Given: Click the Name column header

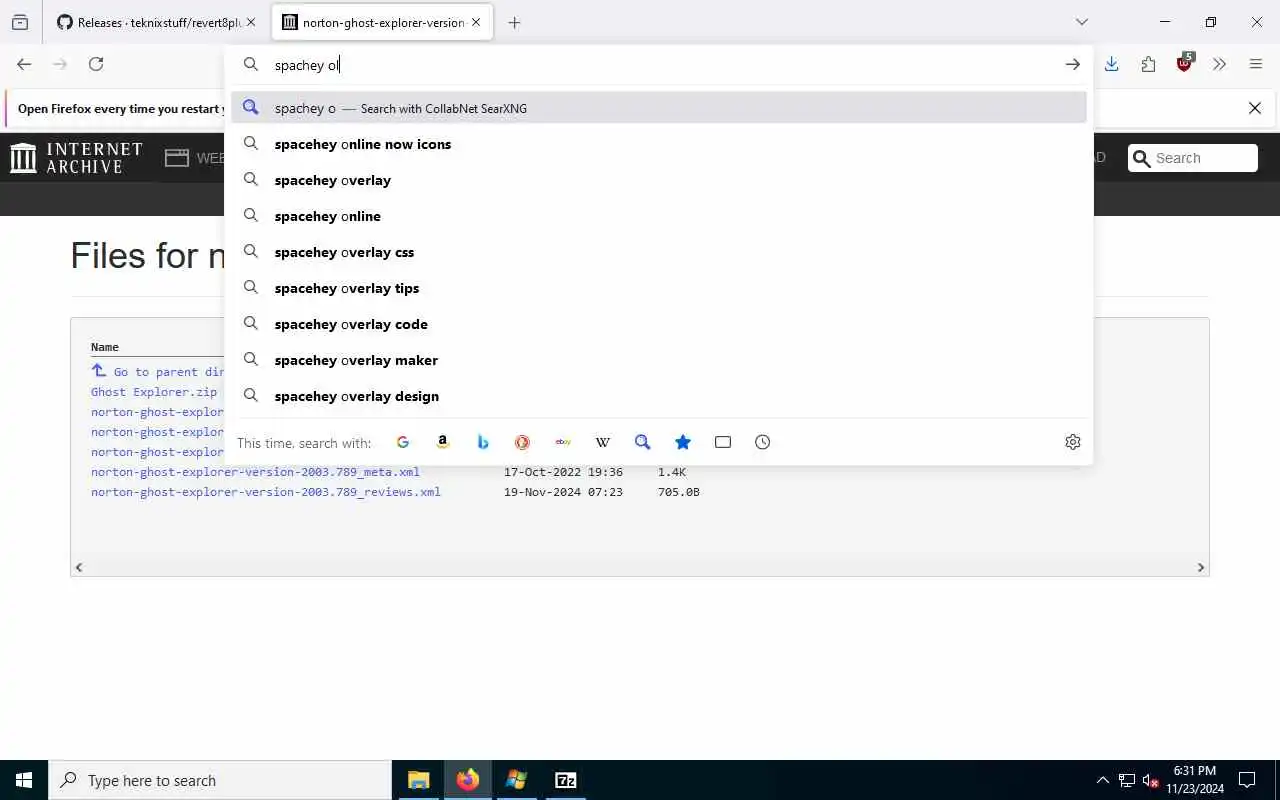Looking at the screenshot, I should coord(105,347).
